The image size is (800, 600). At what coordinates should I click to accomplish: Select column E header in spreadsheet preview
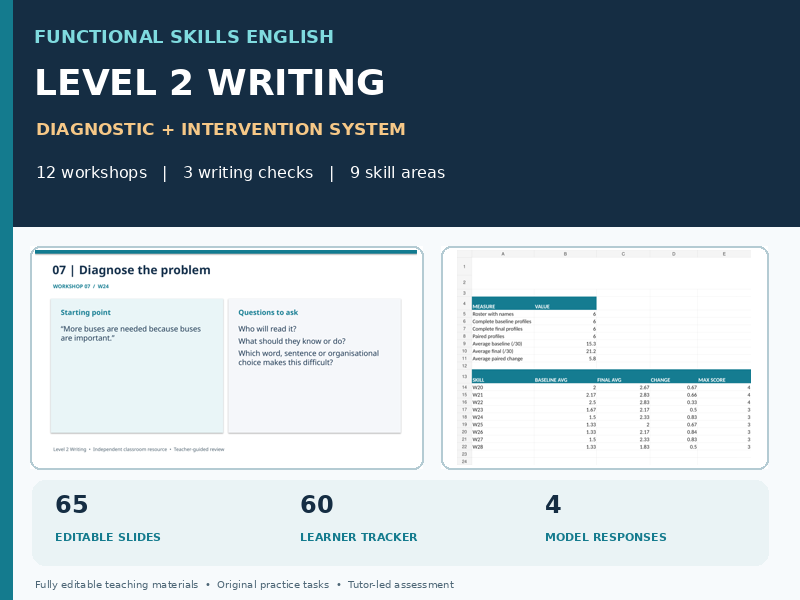pos(724,254)
